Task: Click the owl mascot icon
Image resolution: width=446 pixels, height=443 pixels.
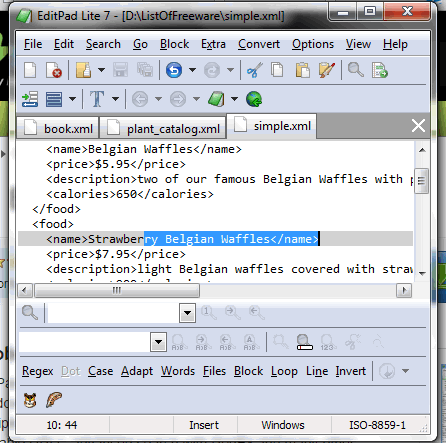Action: coord(30,400)
